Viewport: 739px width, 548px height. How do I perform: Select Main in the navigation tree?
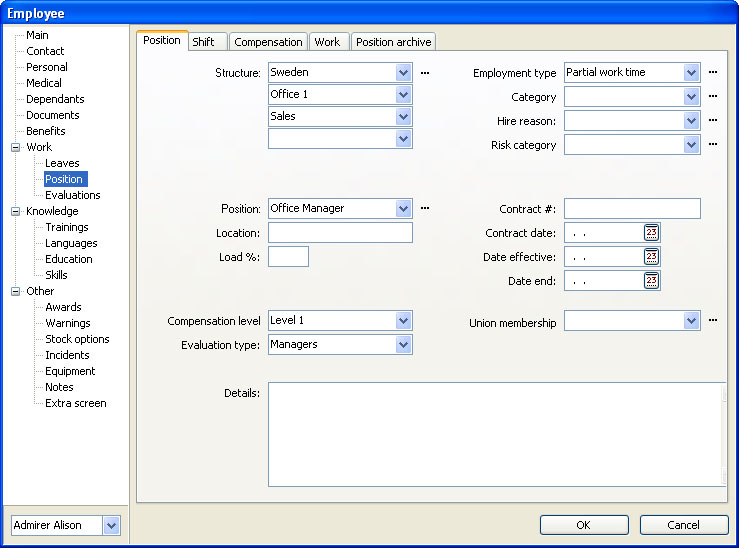[x=37, y=35]
